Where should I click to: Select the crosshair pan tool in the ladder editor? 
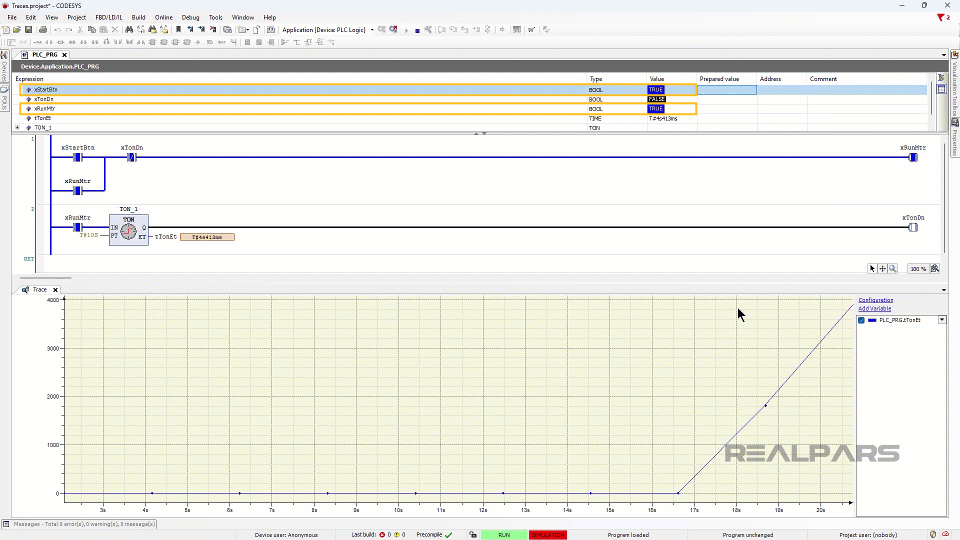pyautogui.click(x=882, y=268)
